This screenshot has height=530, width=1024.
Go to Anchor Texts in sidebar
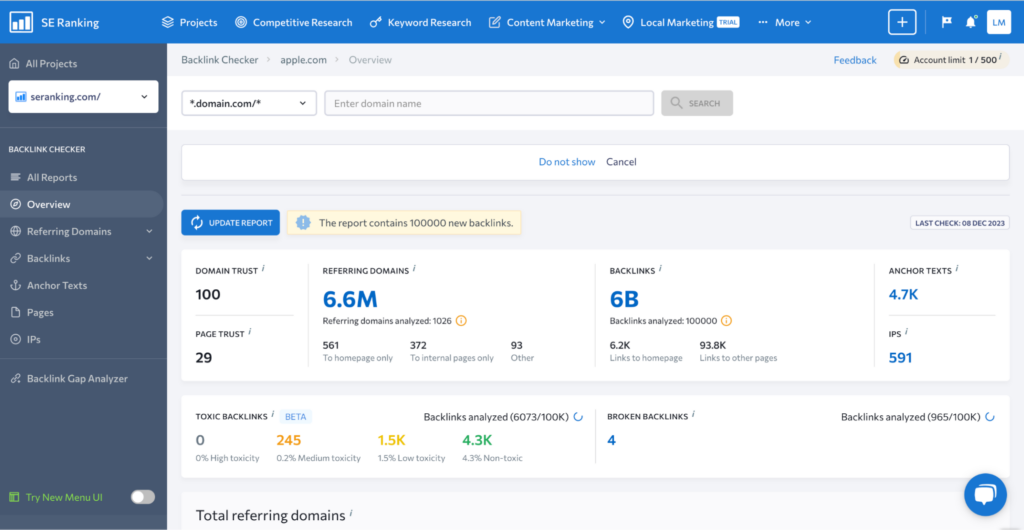point(57,285)
